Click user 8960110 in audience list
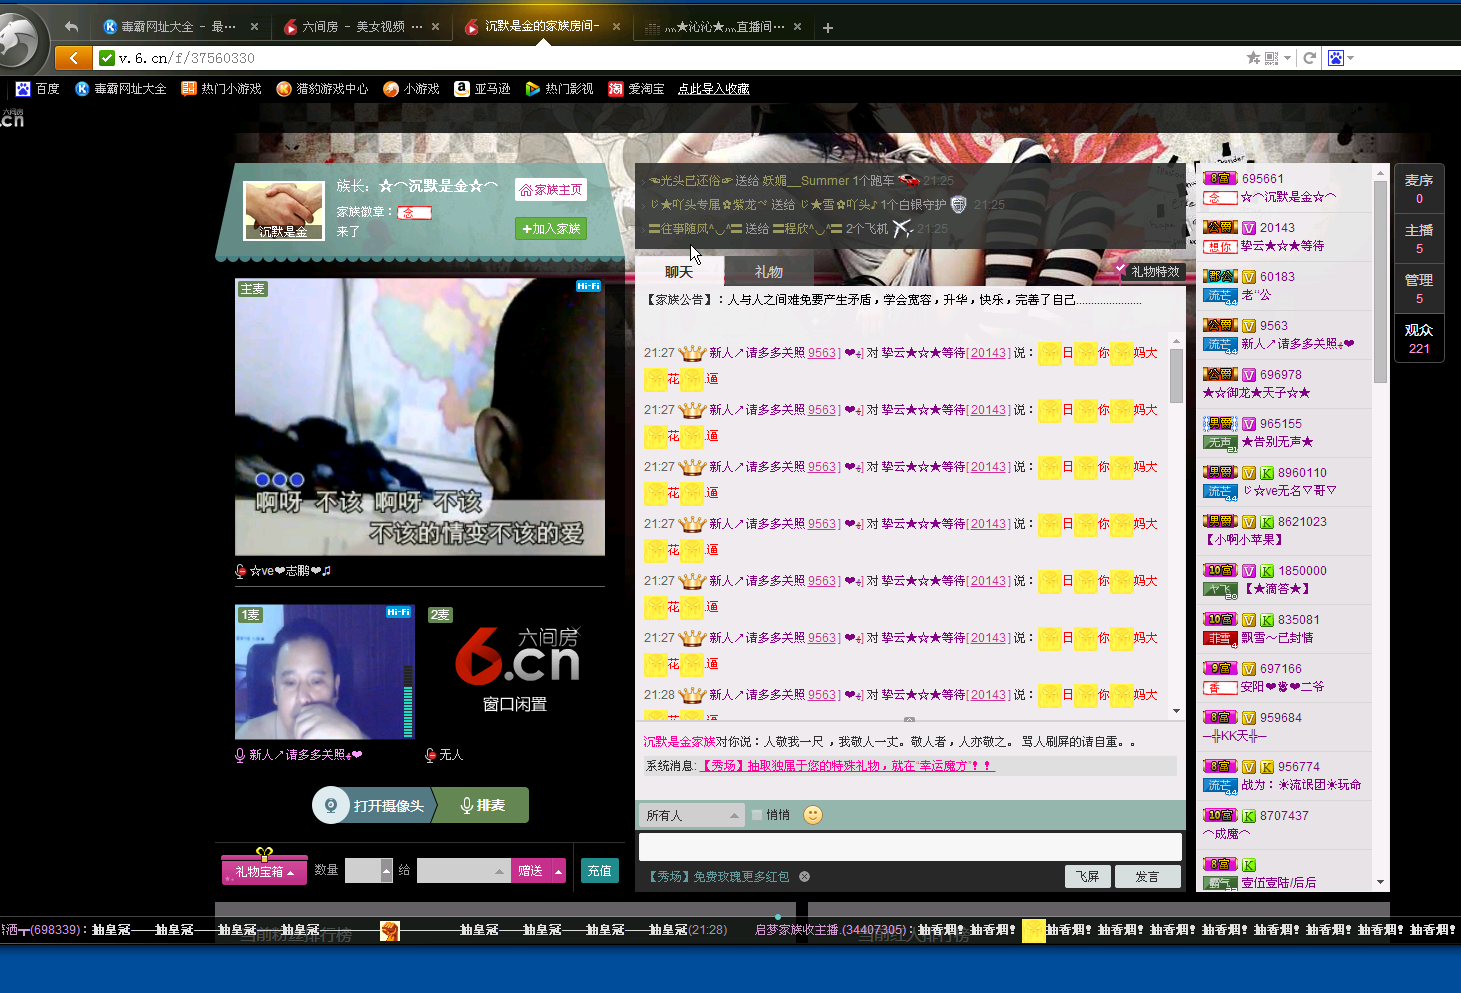Viewport: 1461px width, 993px height. point(1284,482)
